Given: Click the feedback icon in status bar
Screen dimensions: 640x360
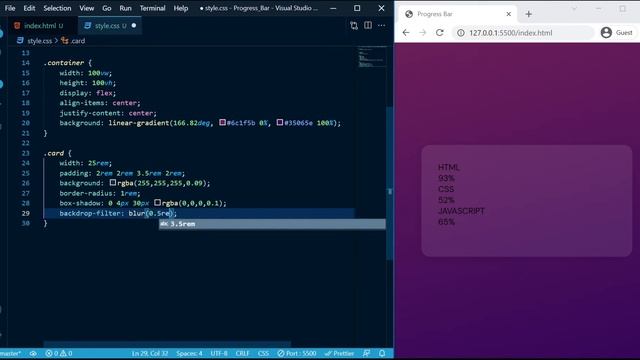Looking at the screenshot, I should click(367, 353).
